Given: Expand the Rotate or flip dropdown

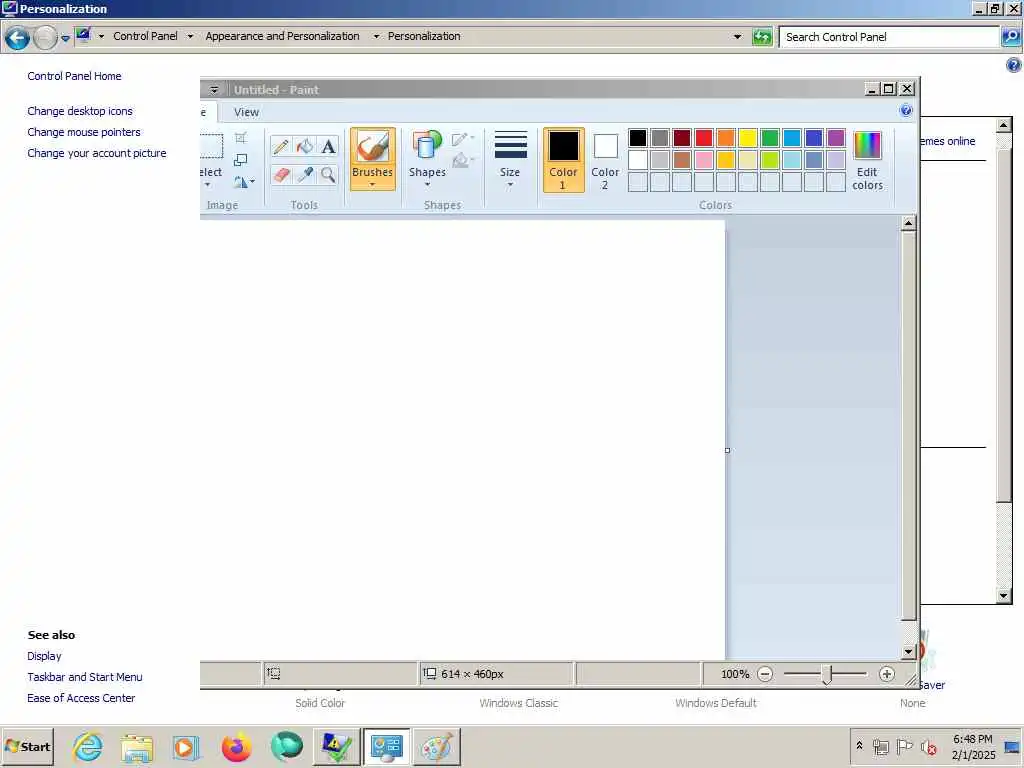Looking at the screenshot, I should pos(252,182).
